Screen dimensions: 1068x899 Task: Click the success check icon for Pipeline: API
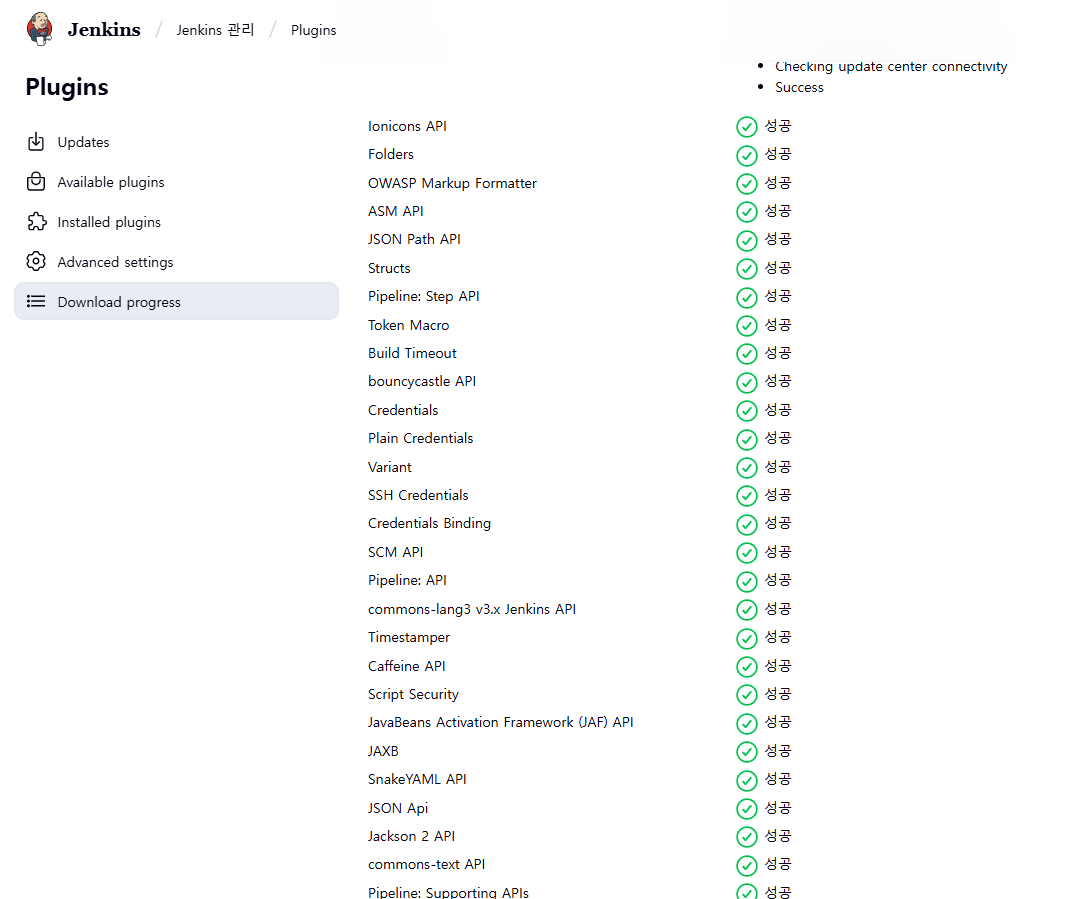[x=747, y=581]
